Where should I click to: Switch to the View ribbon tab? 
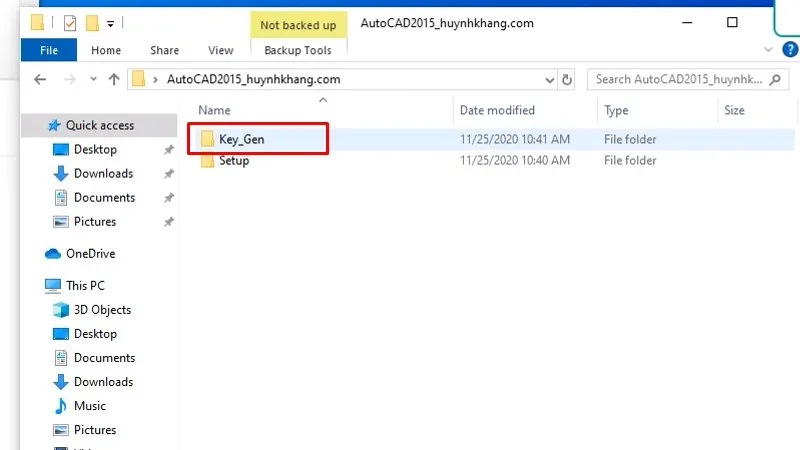tap(220, 50)
